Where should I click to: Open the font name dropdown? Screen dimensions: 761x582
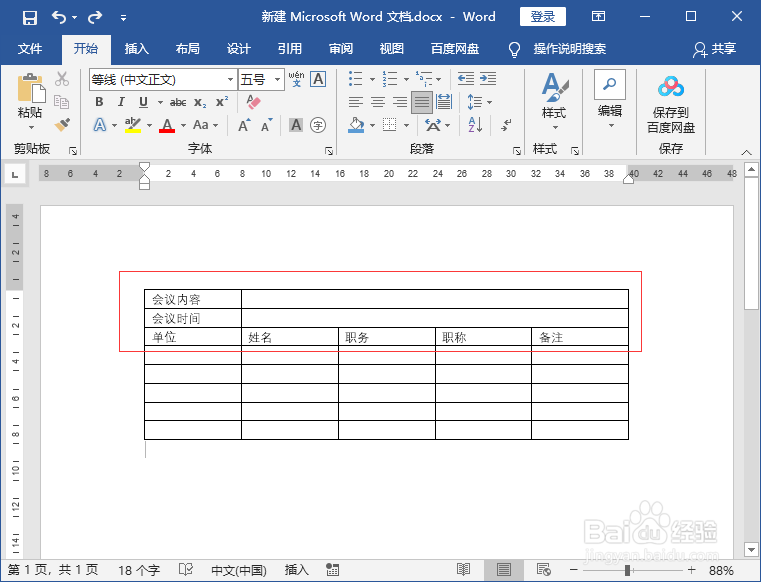pos(230,79)
